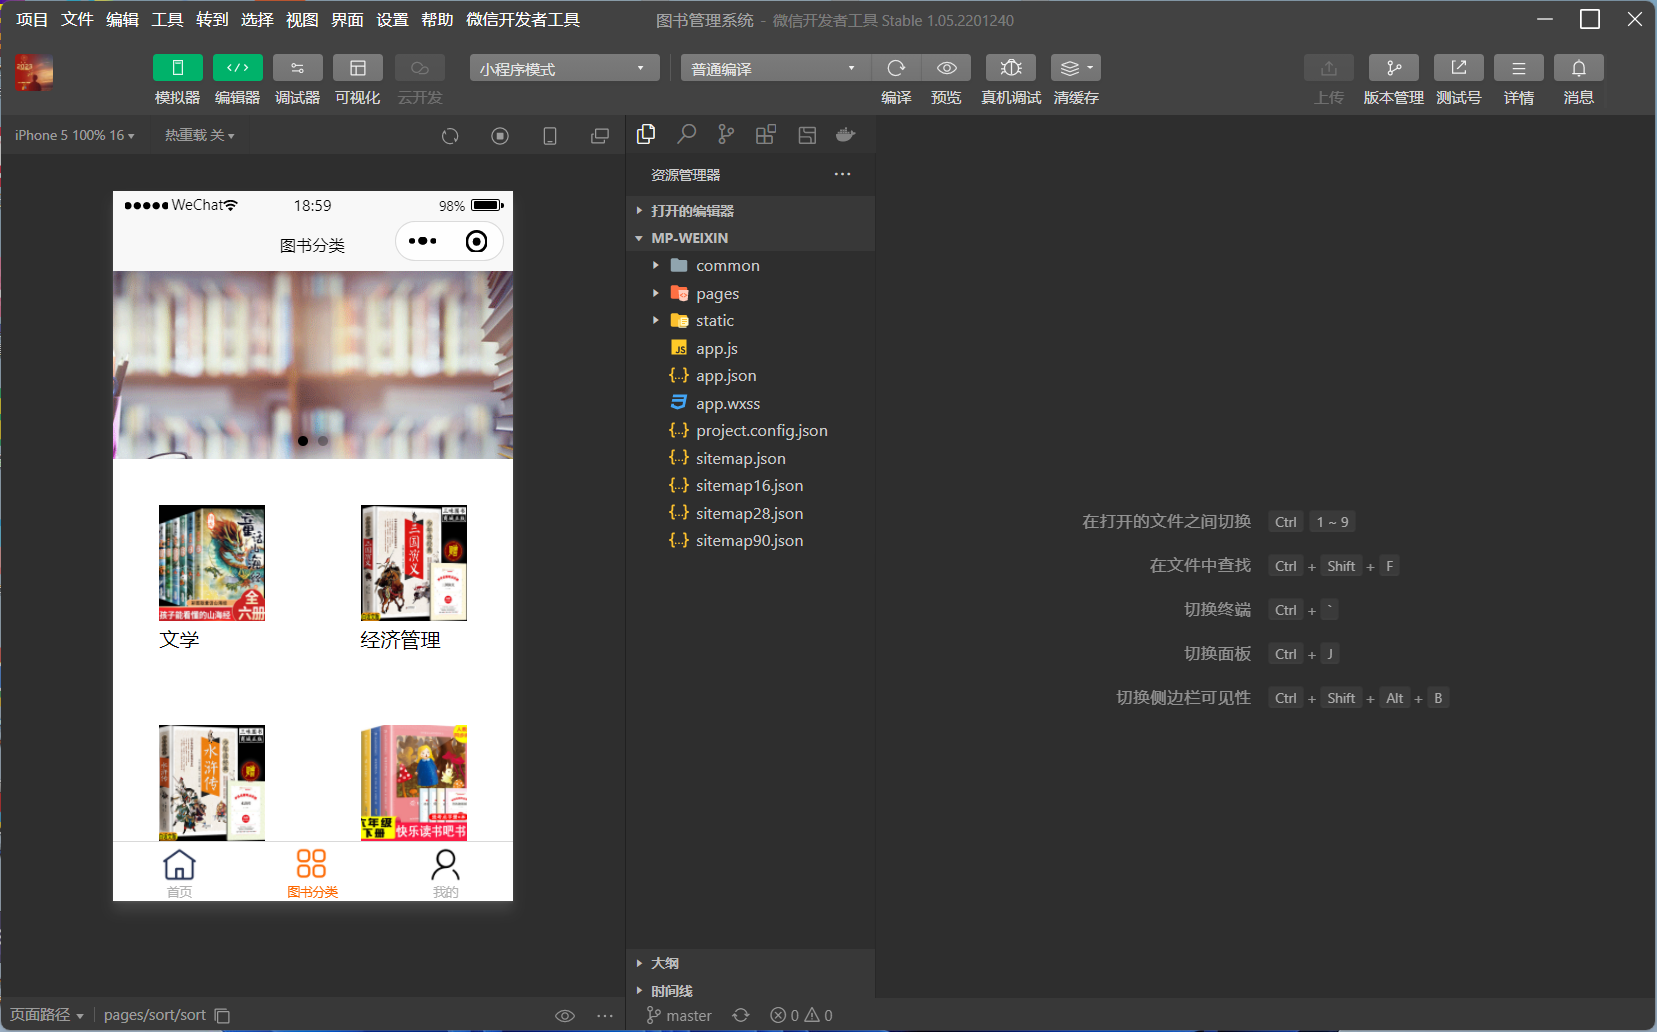Open the 编辑 menu

122,20
